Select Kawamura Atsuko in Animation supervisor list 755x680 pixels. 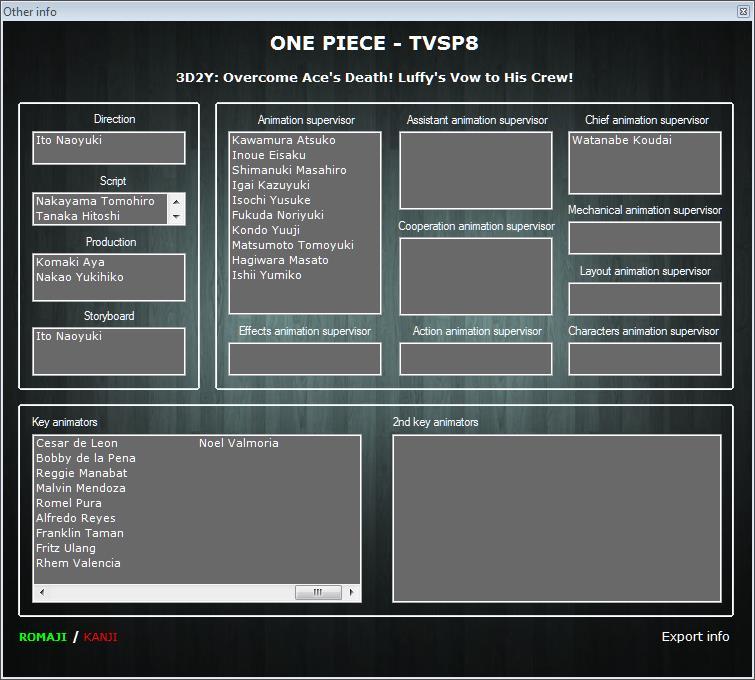click(284, 140)
